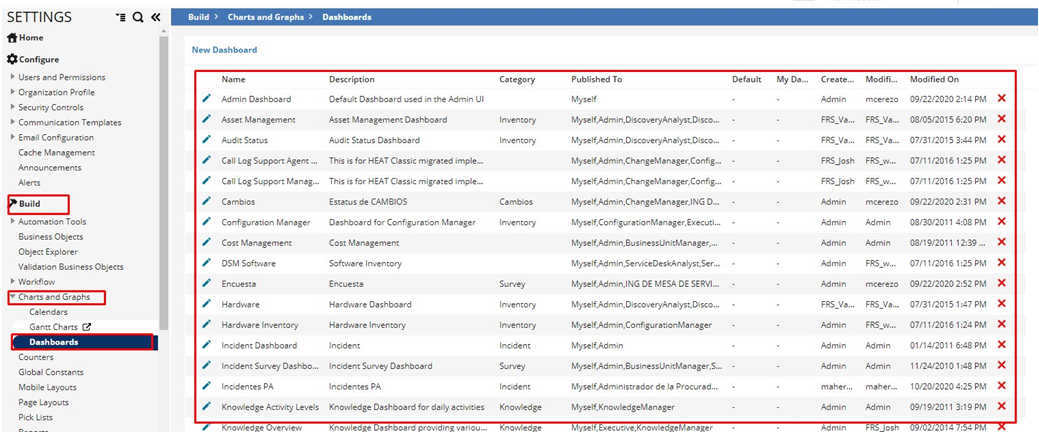Viewport: 1039px width, 432px height.
Task: Collapse the Charts and Graphs node
Action: (12, 297)
